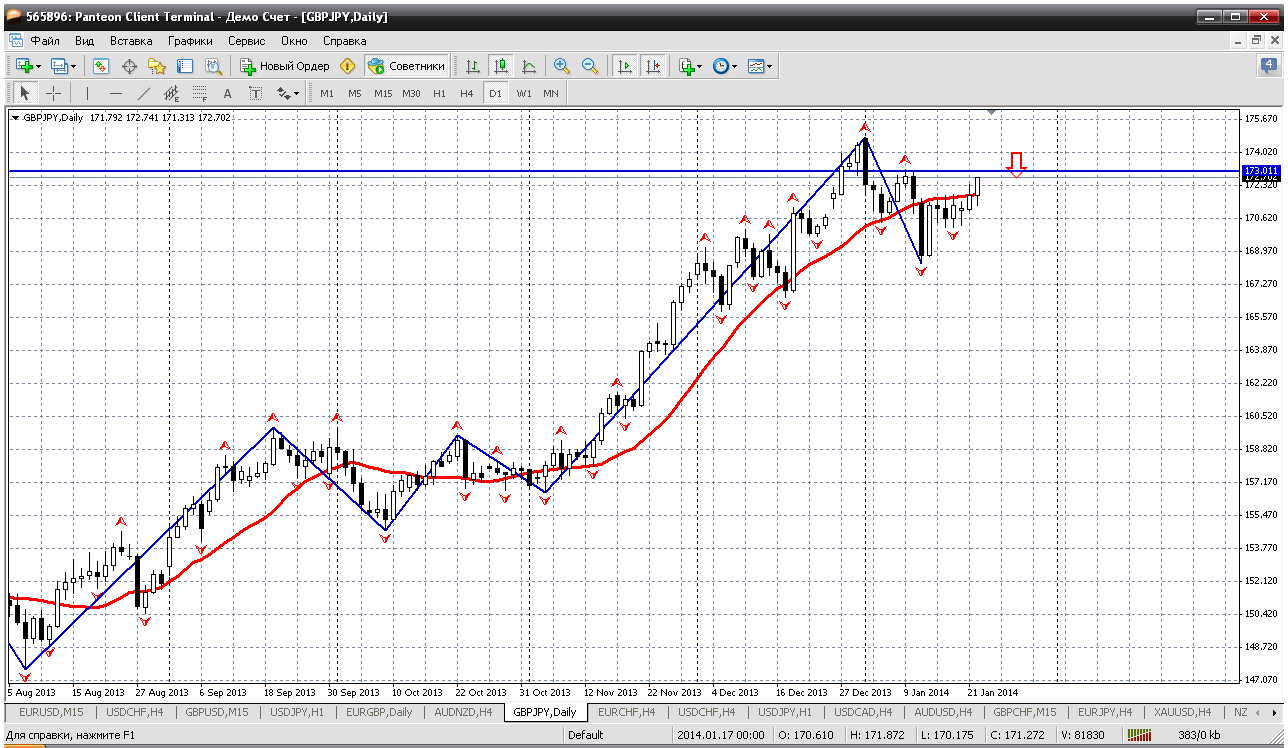Select the text label tool
1288x748 pixels.
coord(256,93)
